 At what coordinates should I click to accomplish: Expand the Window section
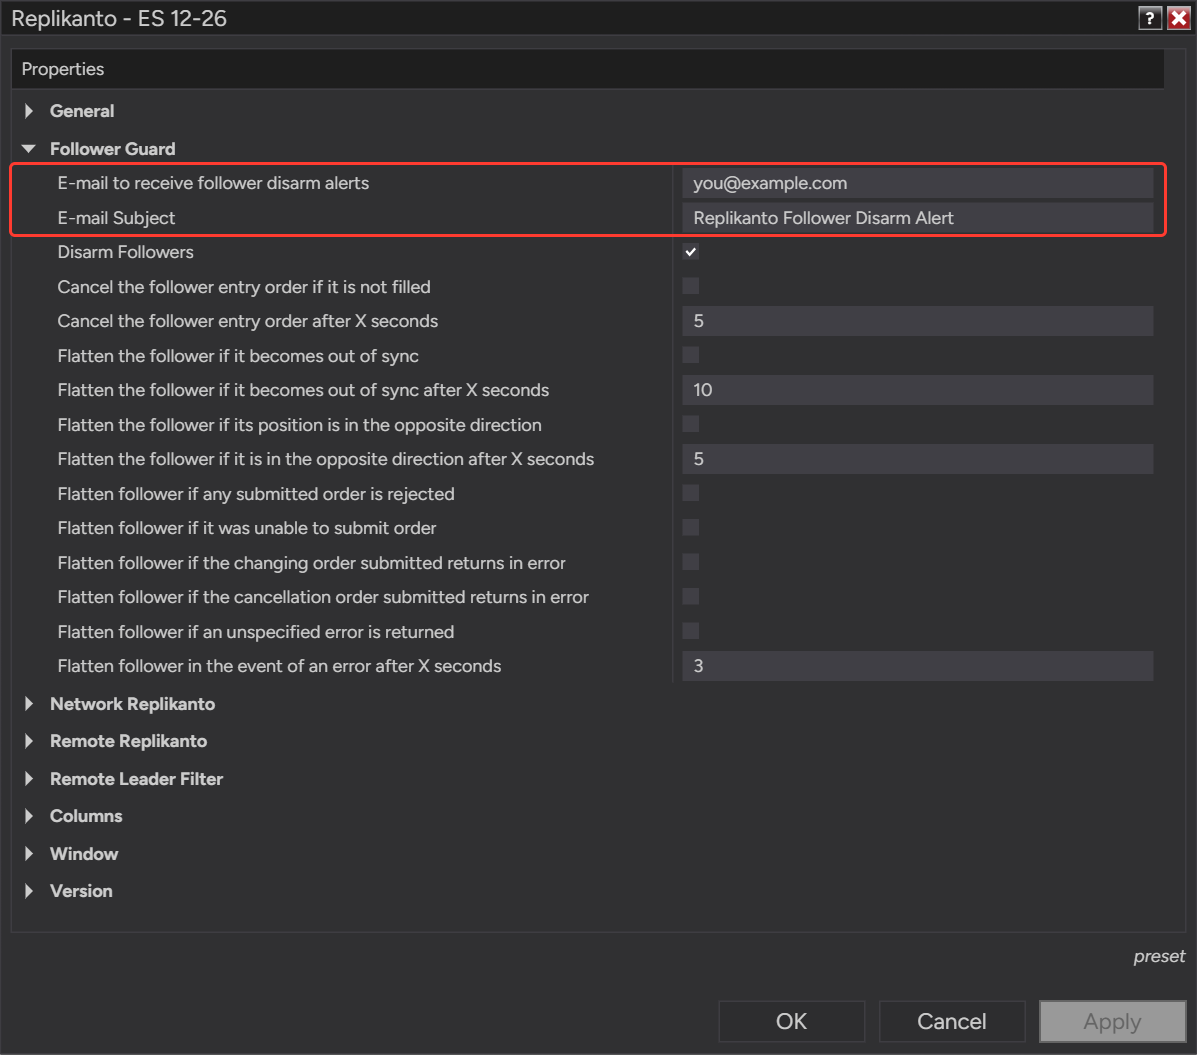coord(29,853)
